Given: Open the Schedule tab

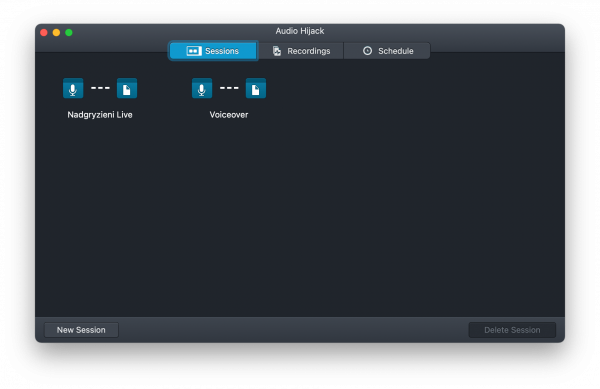Looking at the screenshot, I should [387, 51].
